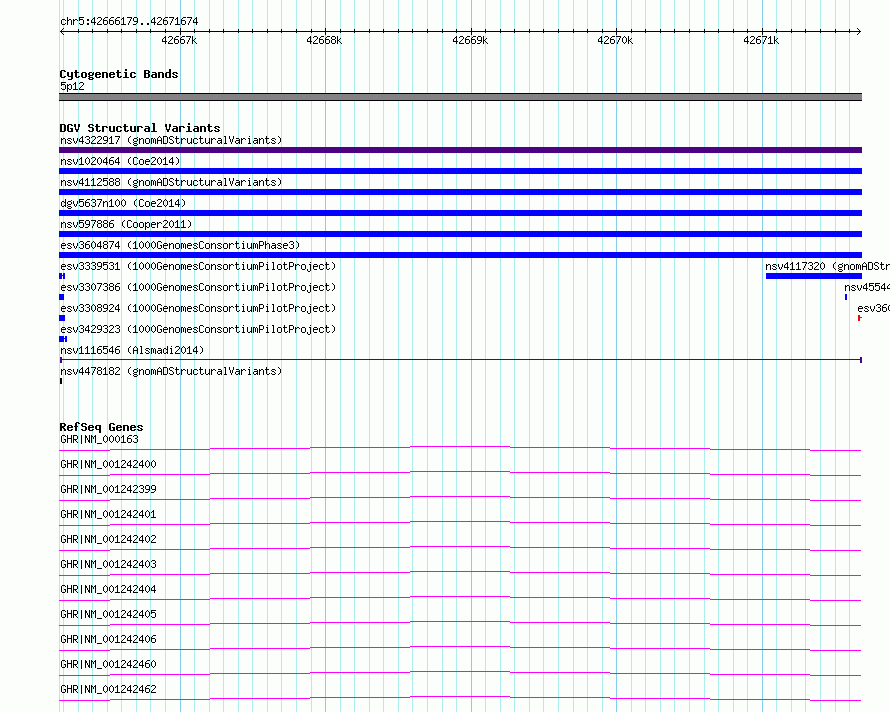Click the red esv36 variant marker
This screenshot has height=712, width=890.
pyautogui.click(x=859, y=318)
